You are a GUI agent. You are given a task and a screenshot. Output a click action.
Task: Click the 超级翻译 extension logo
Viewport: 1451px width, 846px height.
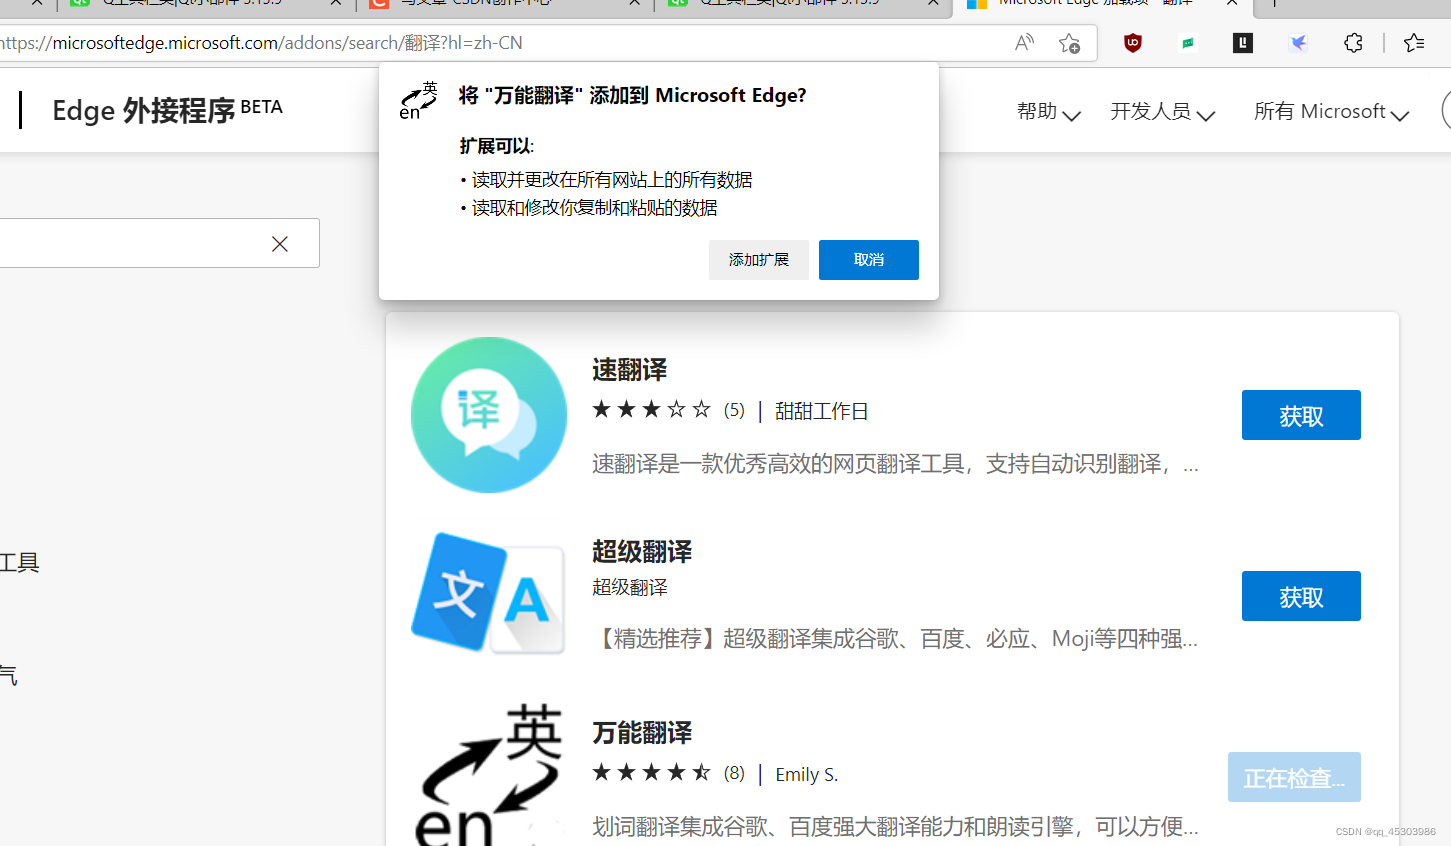click(x=489, y=594)
